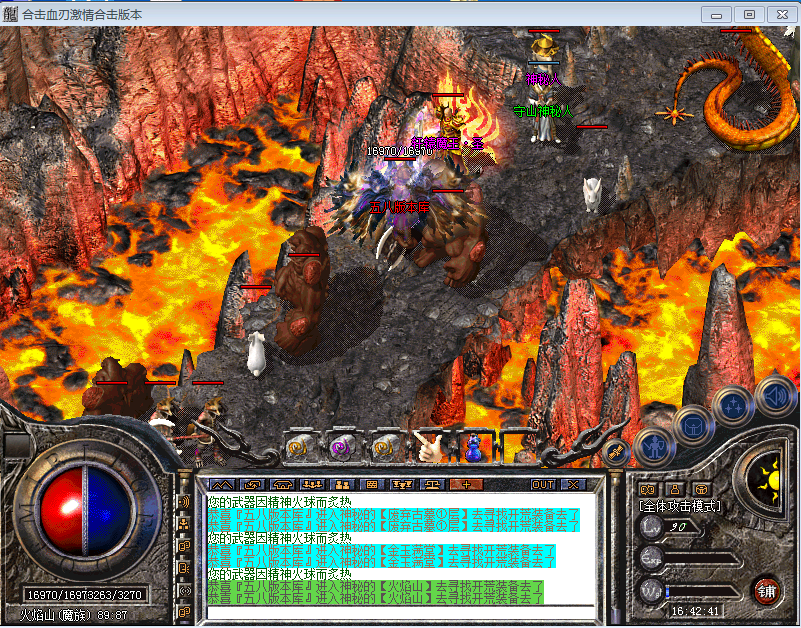Click the Wgt weight orb icon
This screenshot has height=628, width=801.
coord(652,591)
